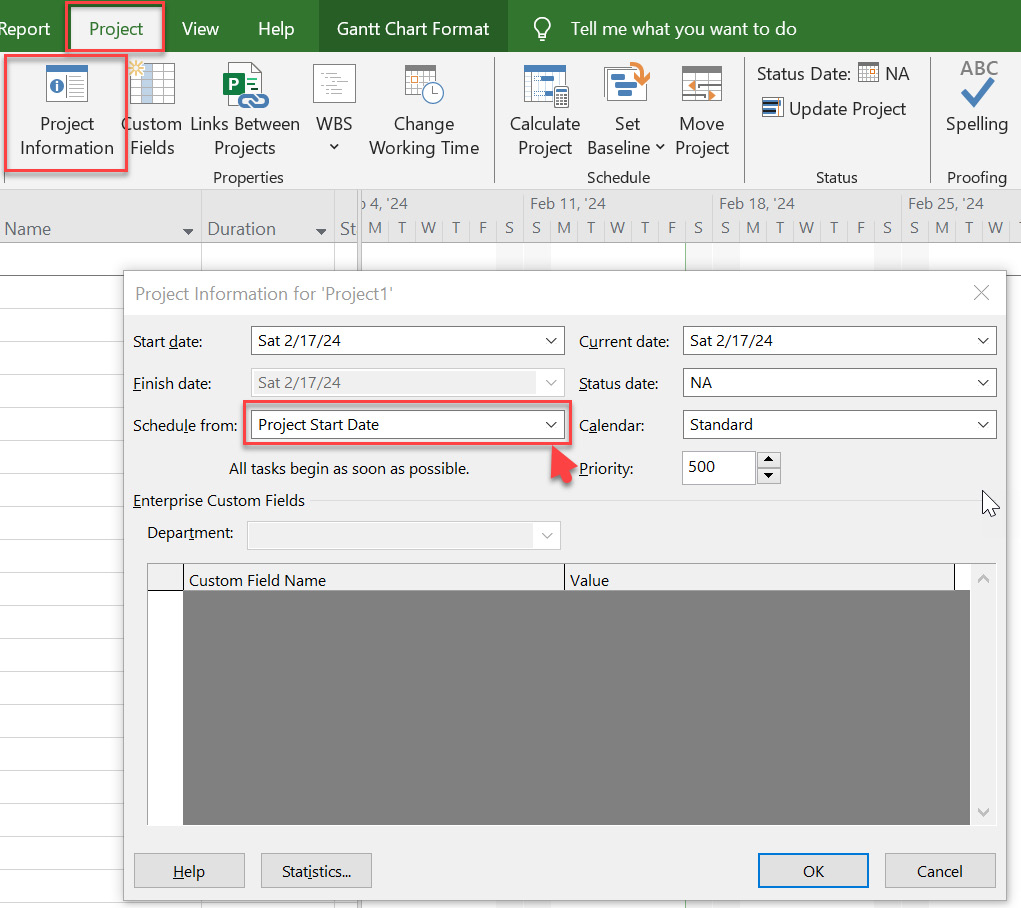
Task: Open the Custom Fields tool
Action: pos(152,111)
